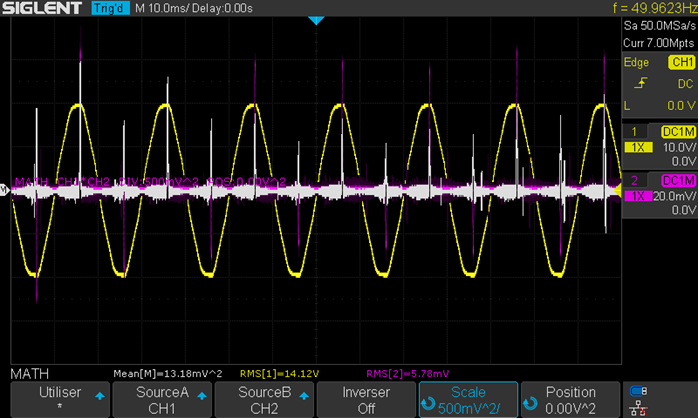Viewport: 699px width, 419px height.
Task: Click the blue arrow on SourceB softkey
Action: click(304, 395)
